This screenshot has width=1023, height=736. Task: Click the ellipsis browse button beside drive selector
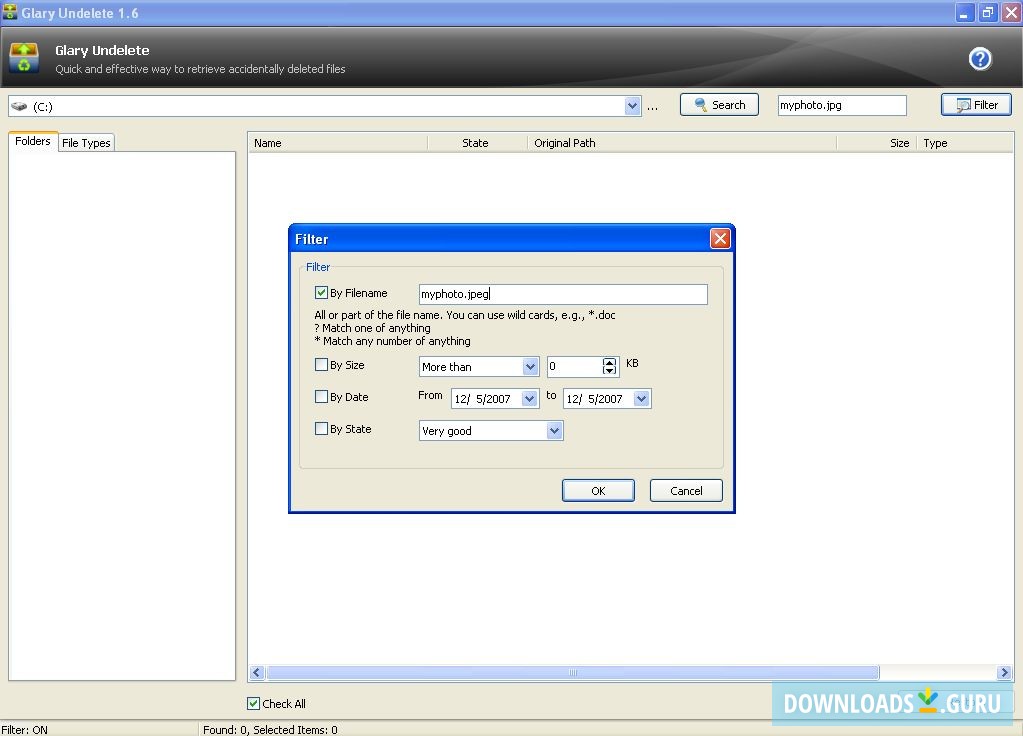click(x=652, y=105)
